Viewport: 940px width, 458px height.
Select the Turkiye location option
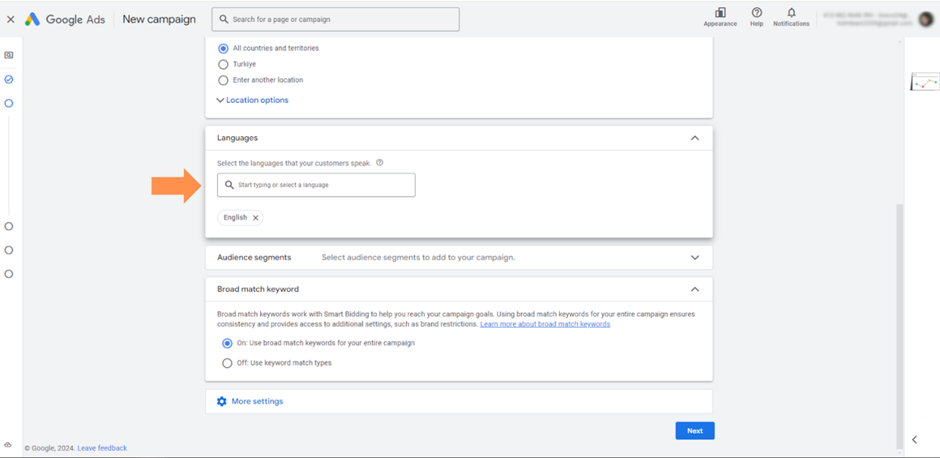point(224,64)
